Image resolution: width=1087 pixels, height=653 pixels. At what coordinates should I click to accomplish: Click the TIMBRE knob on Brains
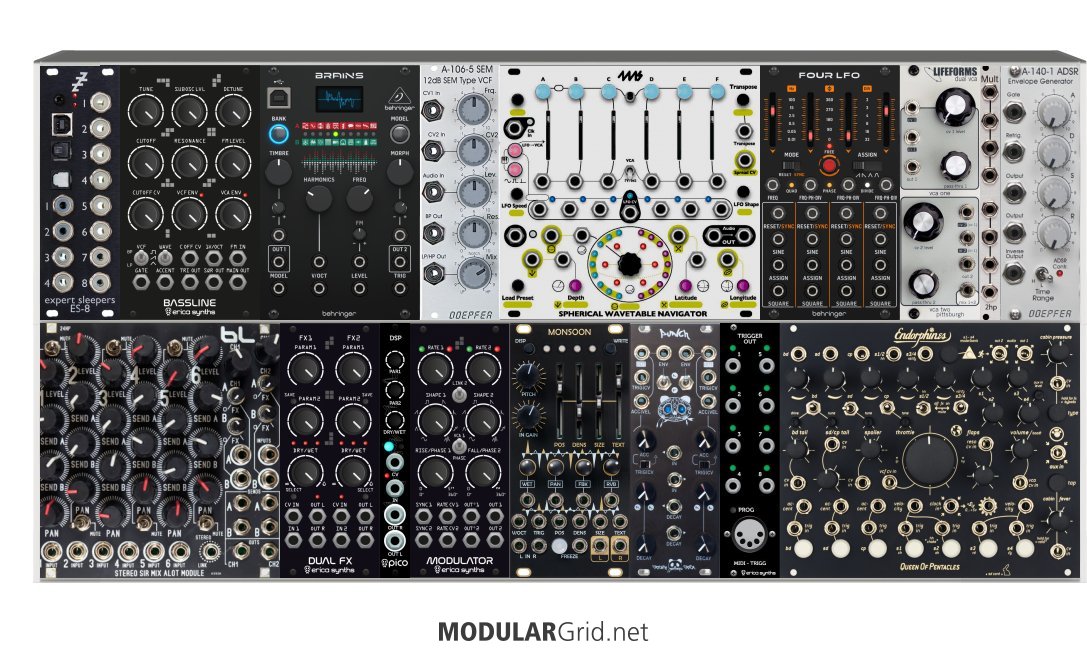(x=278, y=172)
